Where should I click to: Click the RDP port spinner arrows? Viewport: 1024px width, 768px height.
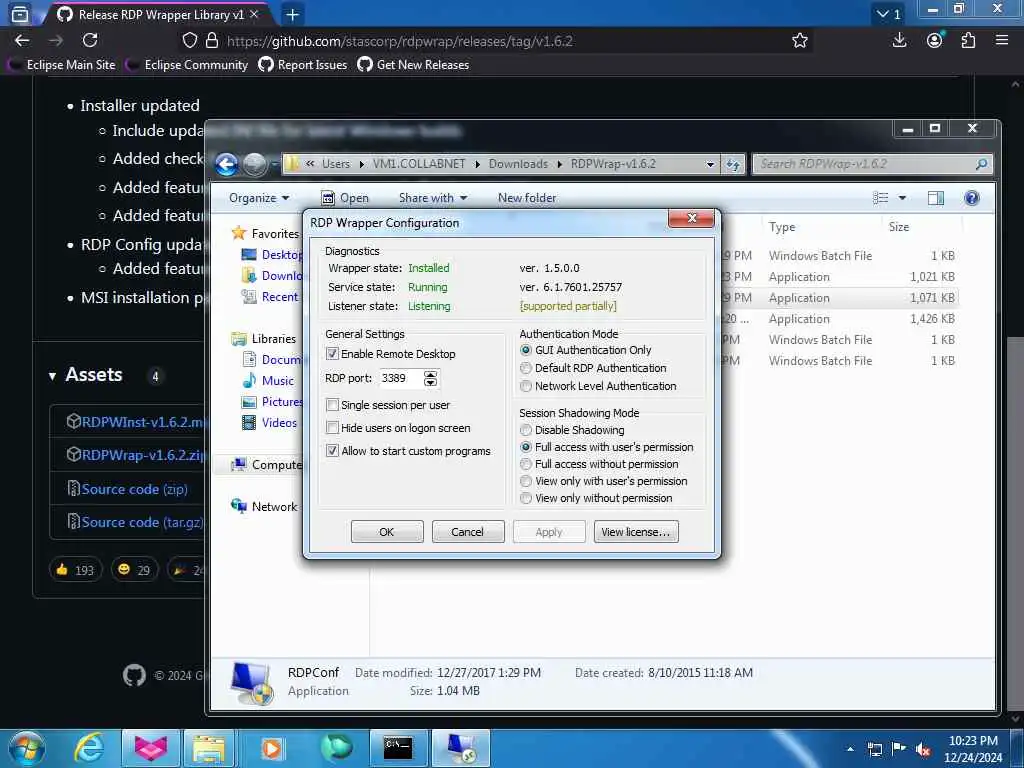click(430, 378)
